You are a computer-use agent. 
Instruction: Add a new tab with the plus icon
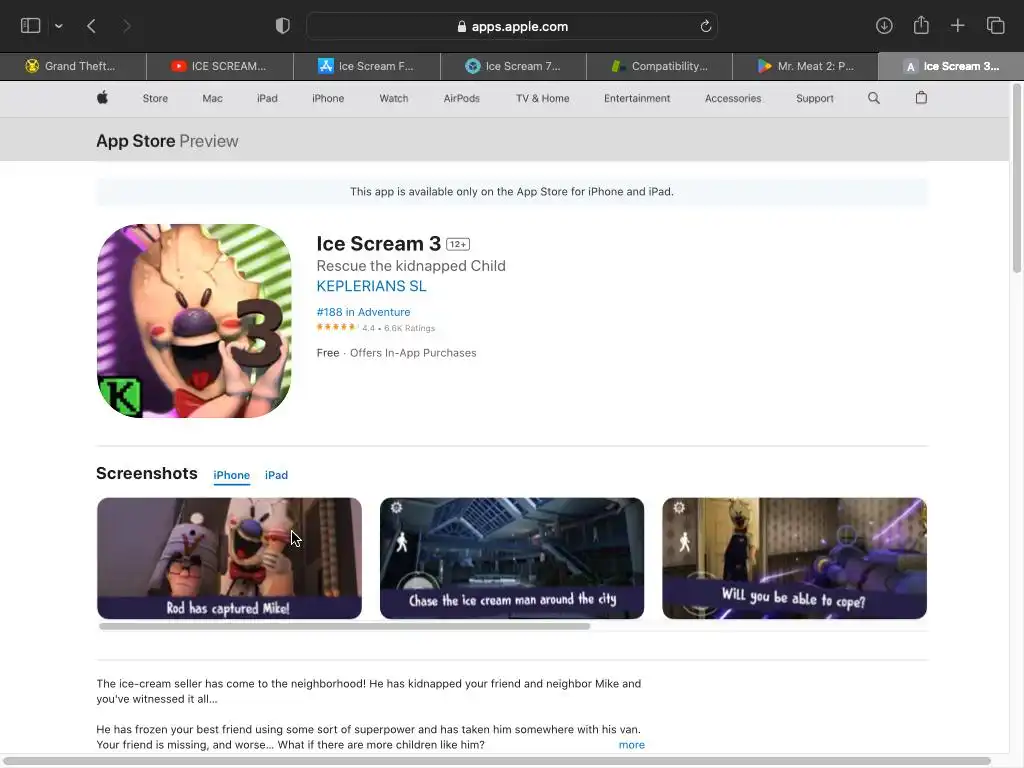pyautogui.click(x=957, y=26)
